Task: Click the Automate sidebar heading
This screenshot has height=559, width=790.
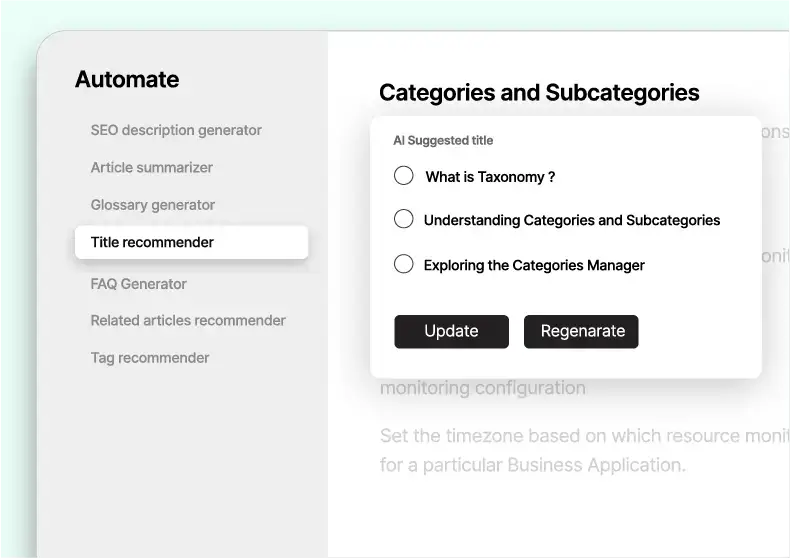Action: click(x=127, y=80)
